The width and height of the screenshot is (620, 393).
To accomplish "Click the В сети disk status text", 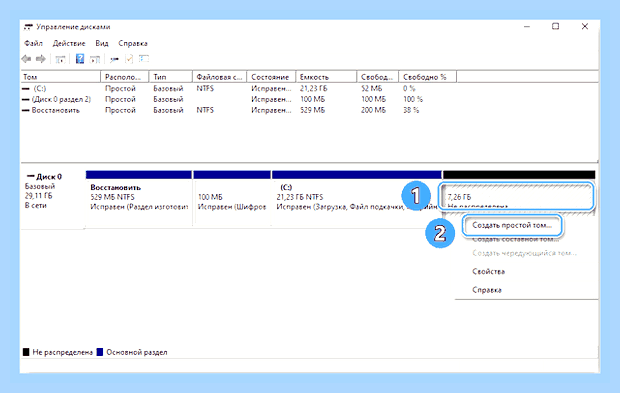I will point(36,206).
